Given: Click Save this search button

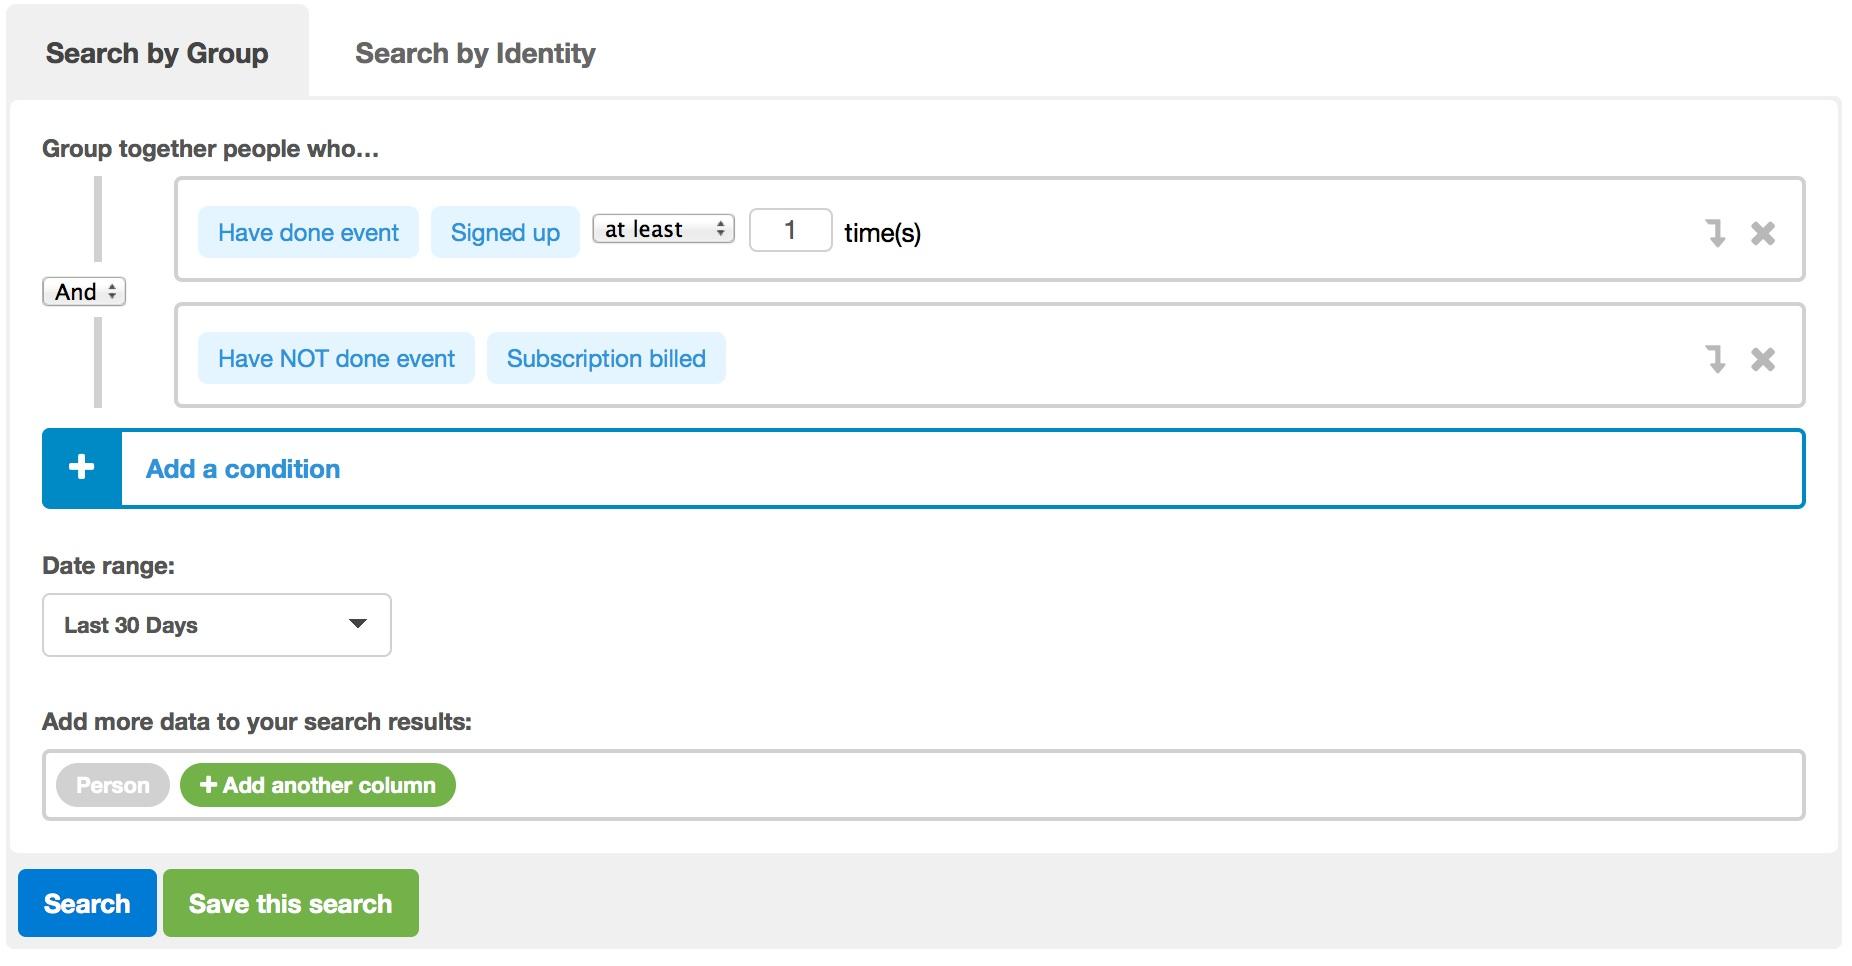Looking at the screenshot, I should pos(291,903).
